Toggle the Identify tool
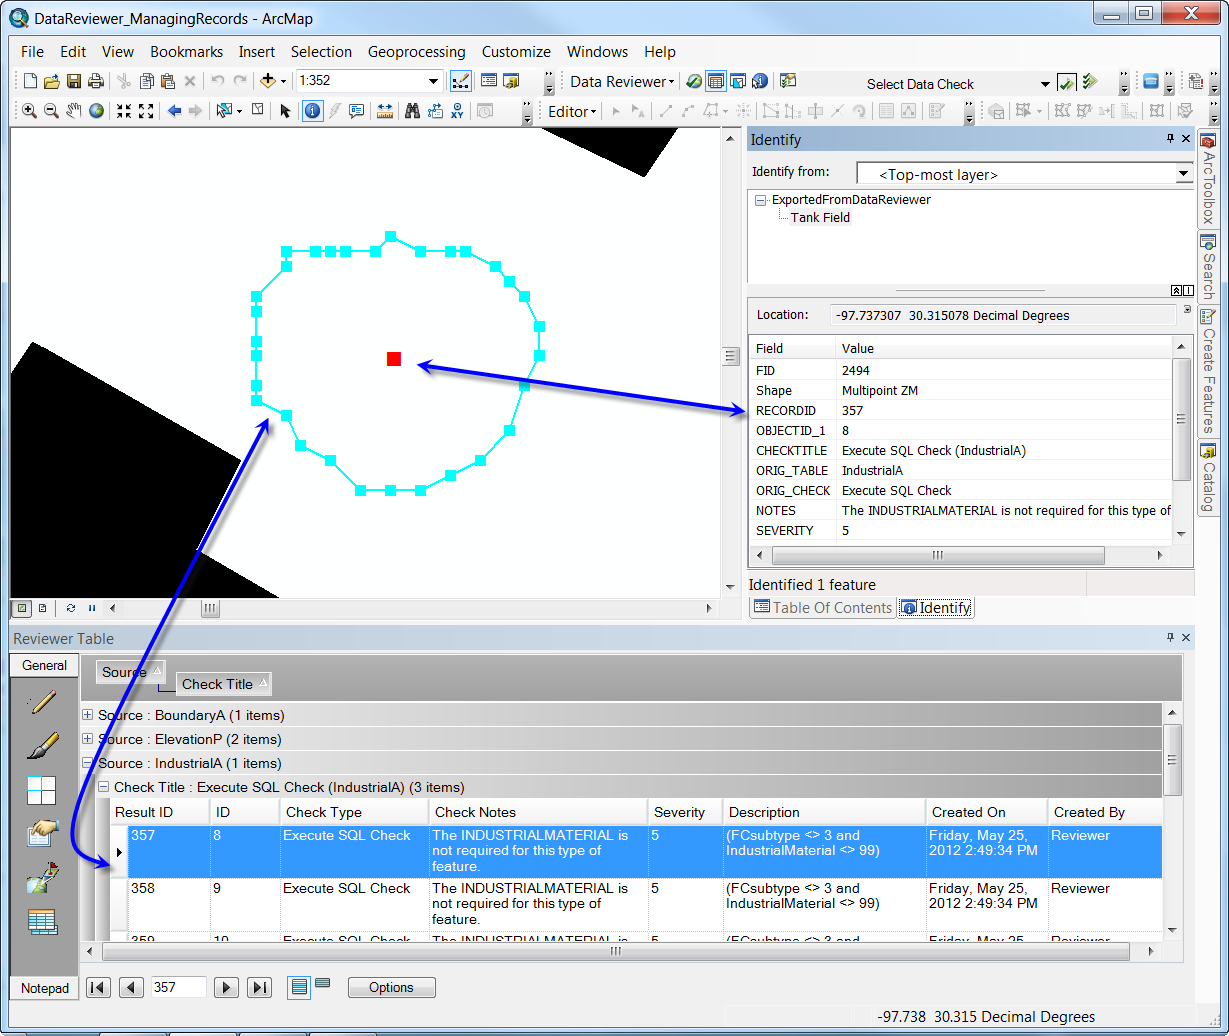The height and width of the screenshot is (1036, 1229). pyautogui.click(x=312, y=111)
